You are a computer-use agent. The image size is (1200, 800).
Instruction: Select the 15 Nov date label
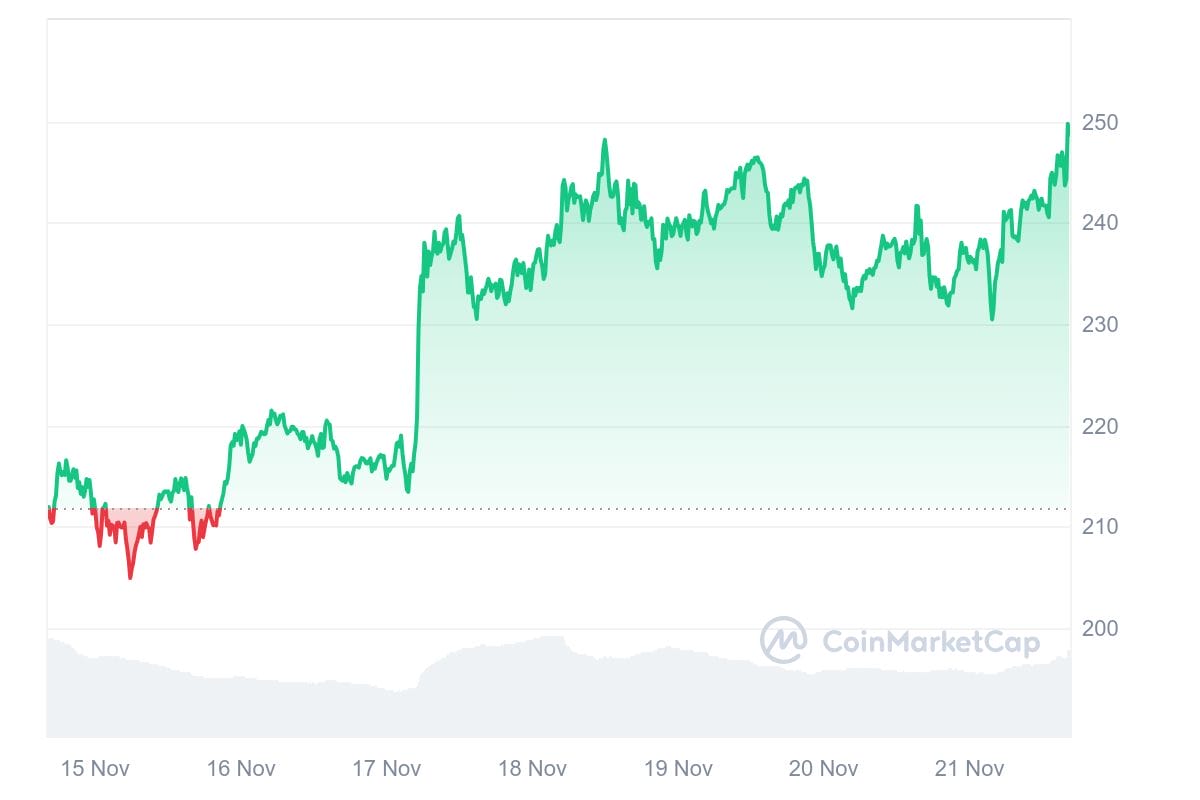(x=95, y=768)
